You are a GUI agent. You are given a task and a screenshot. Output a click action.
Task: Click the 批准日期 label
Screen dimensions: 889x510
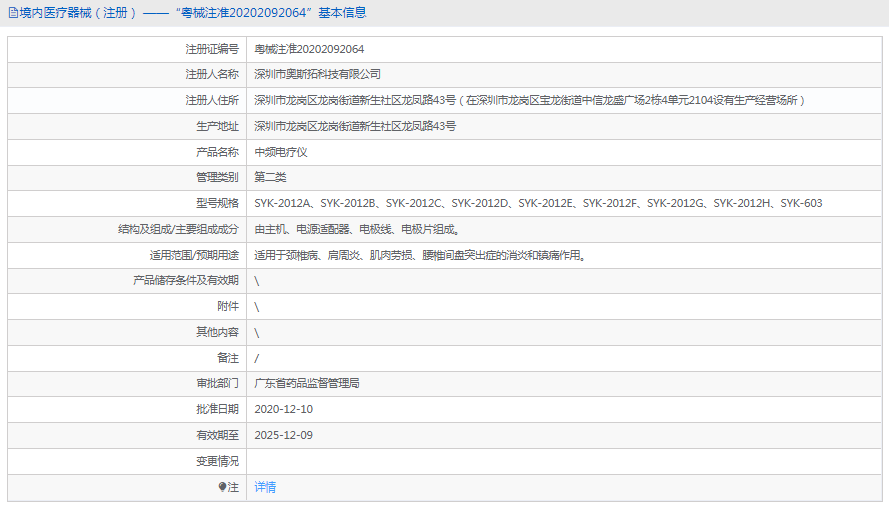[x=218, y=409]
